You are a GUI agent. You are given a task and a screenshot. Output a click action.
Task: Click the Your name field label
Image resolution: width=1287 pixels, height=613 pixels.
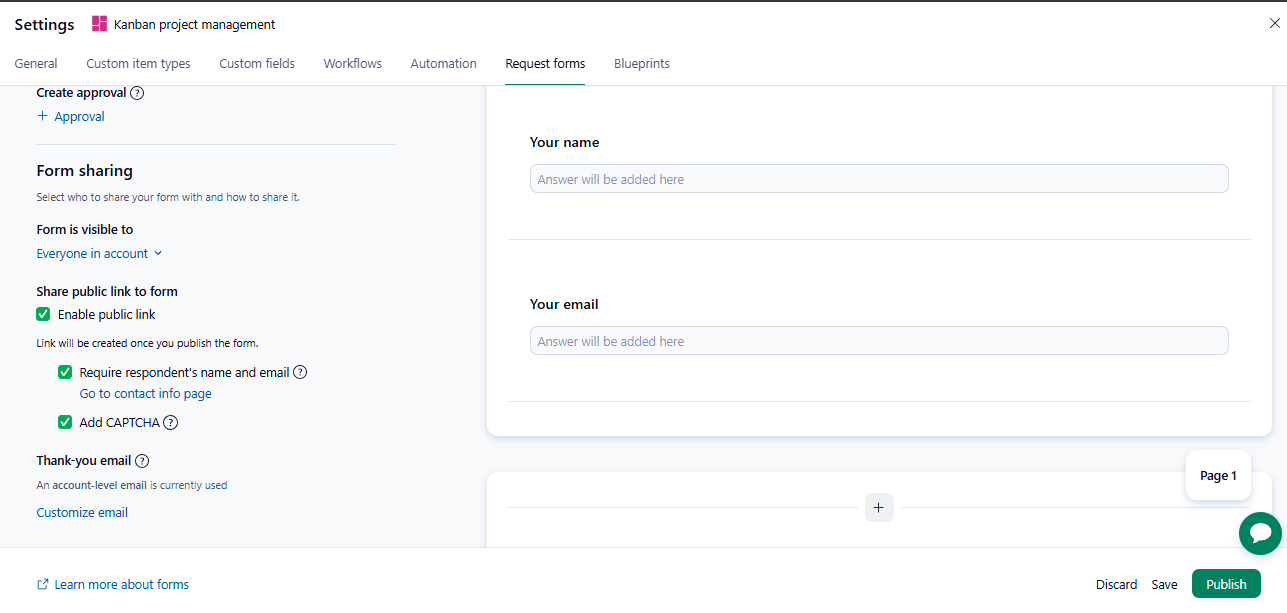pyautogui.click(x=565, y=142)
